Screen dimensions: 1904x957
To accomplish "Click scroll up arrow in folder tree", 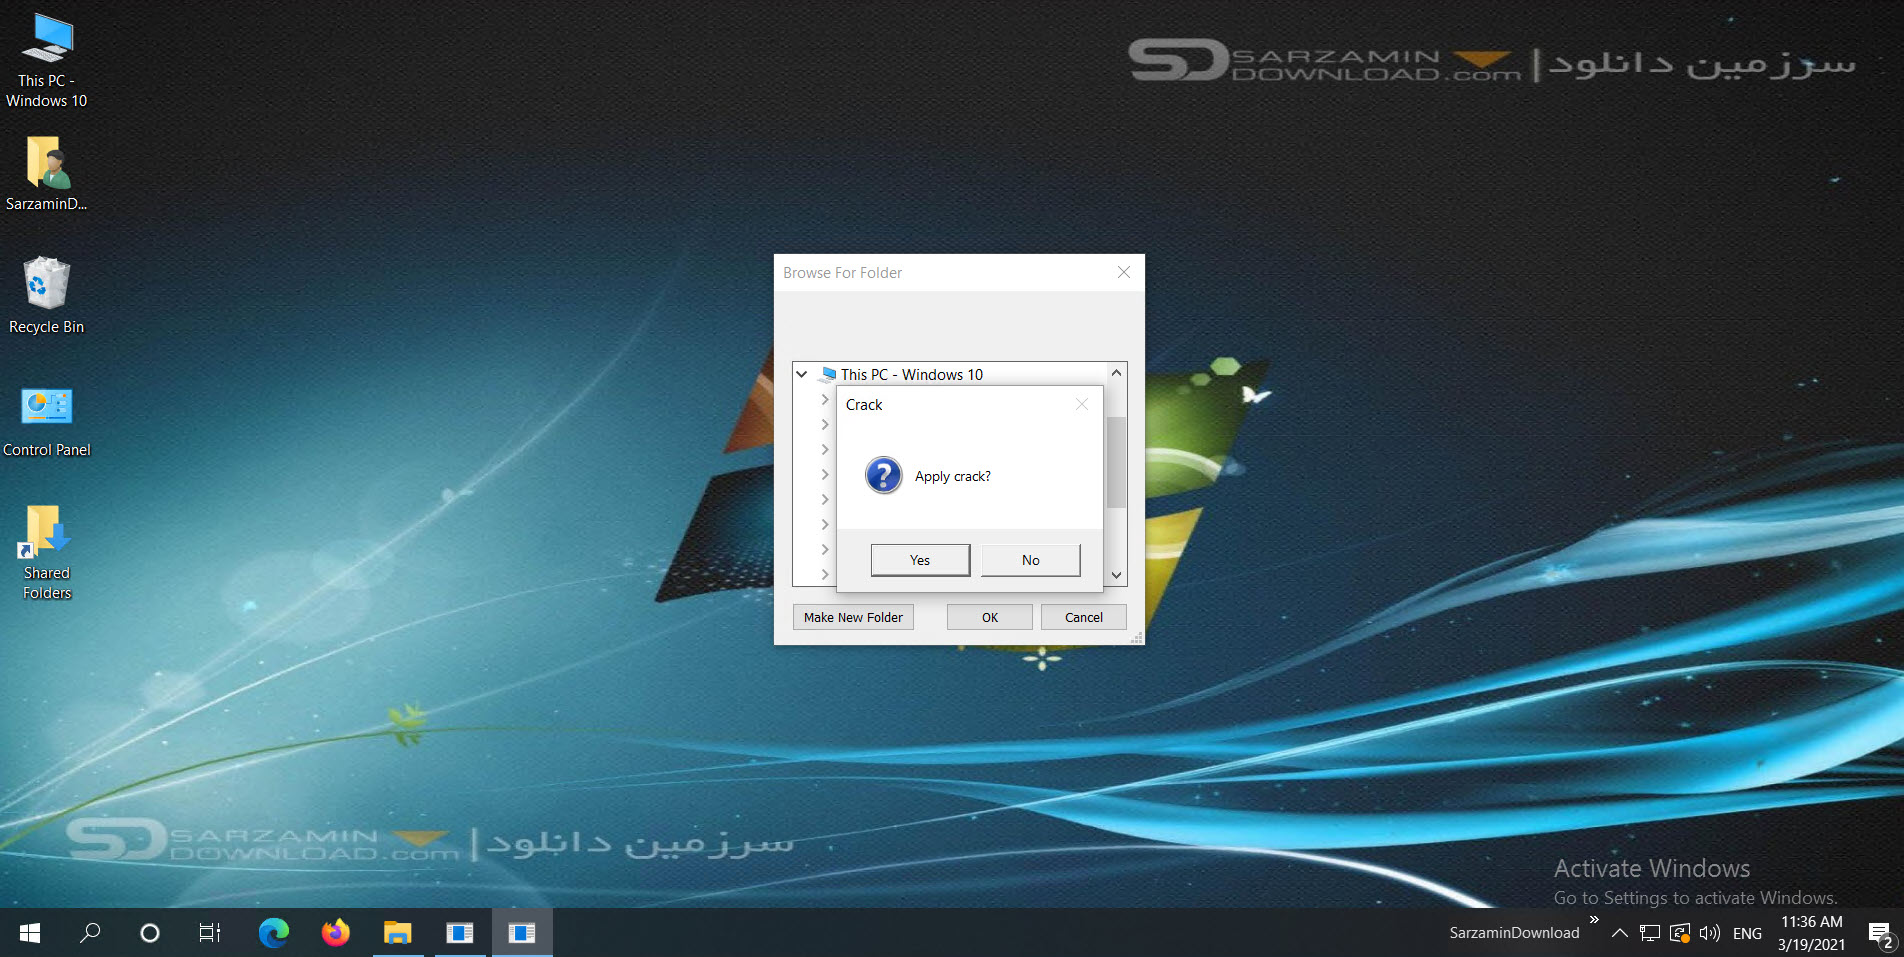I will (x=1117, y=372).
